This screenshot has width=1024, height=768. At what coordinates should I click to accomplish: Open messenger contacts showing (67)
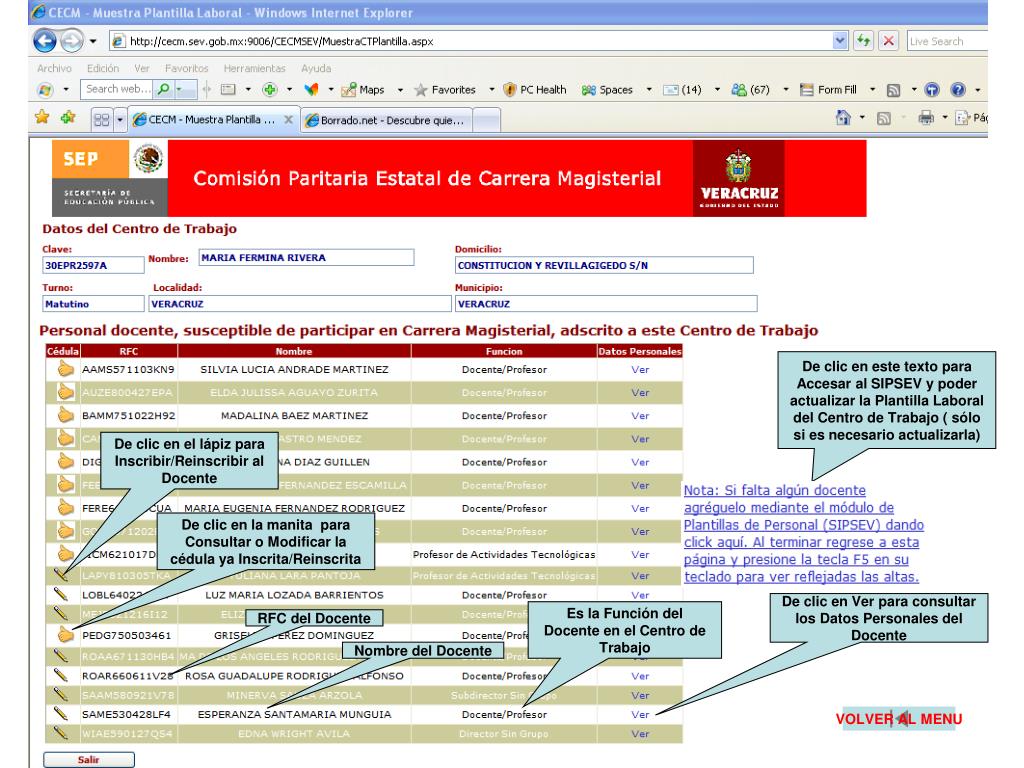point(751,89)
